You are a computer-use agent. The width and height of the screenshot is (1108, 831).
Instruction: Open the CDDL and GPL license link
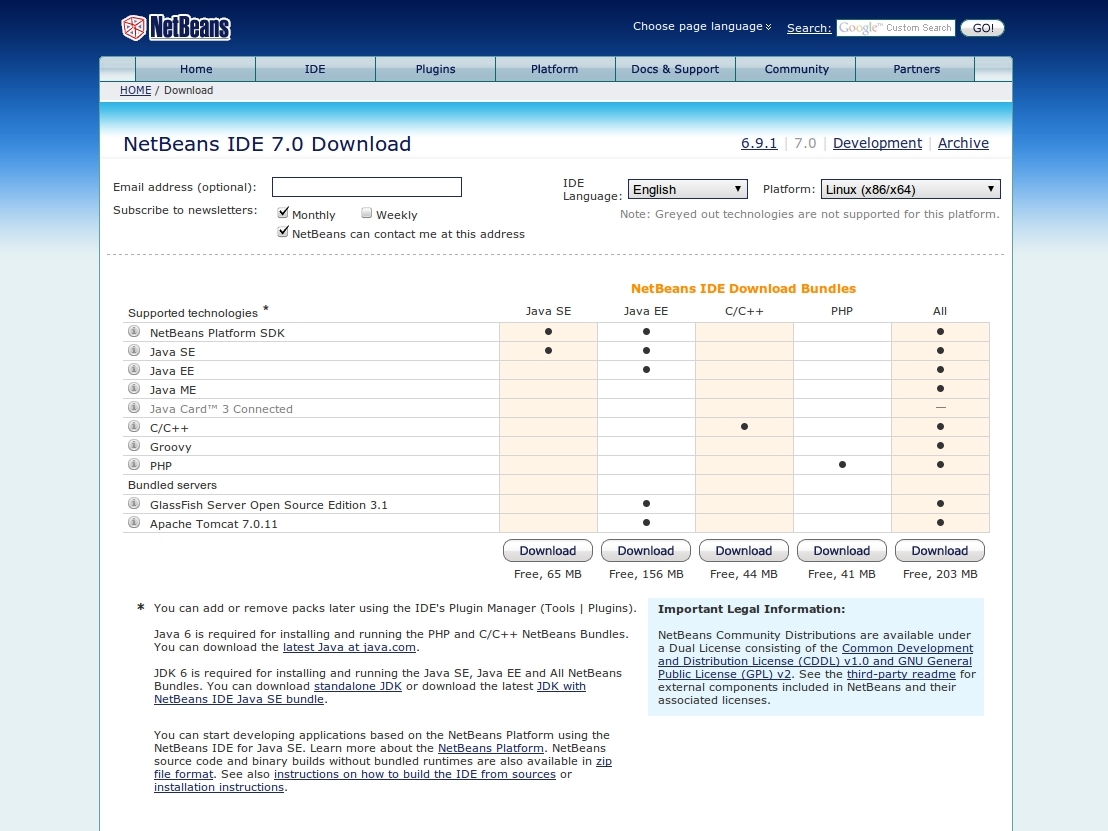[x=815, y=661]
